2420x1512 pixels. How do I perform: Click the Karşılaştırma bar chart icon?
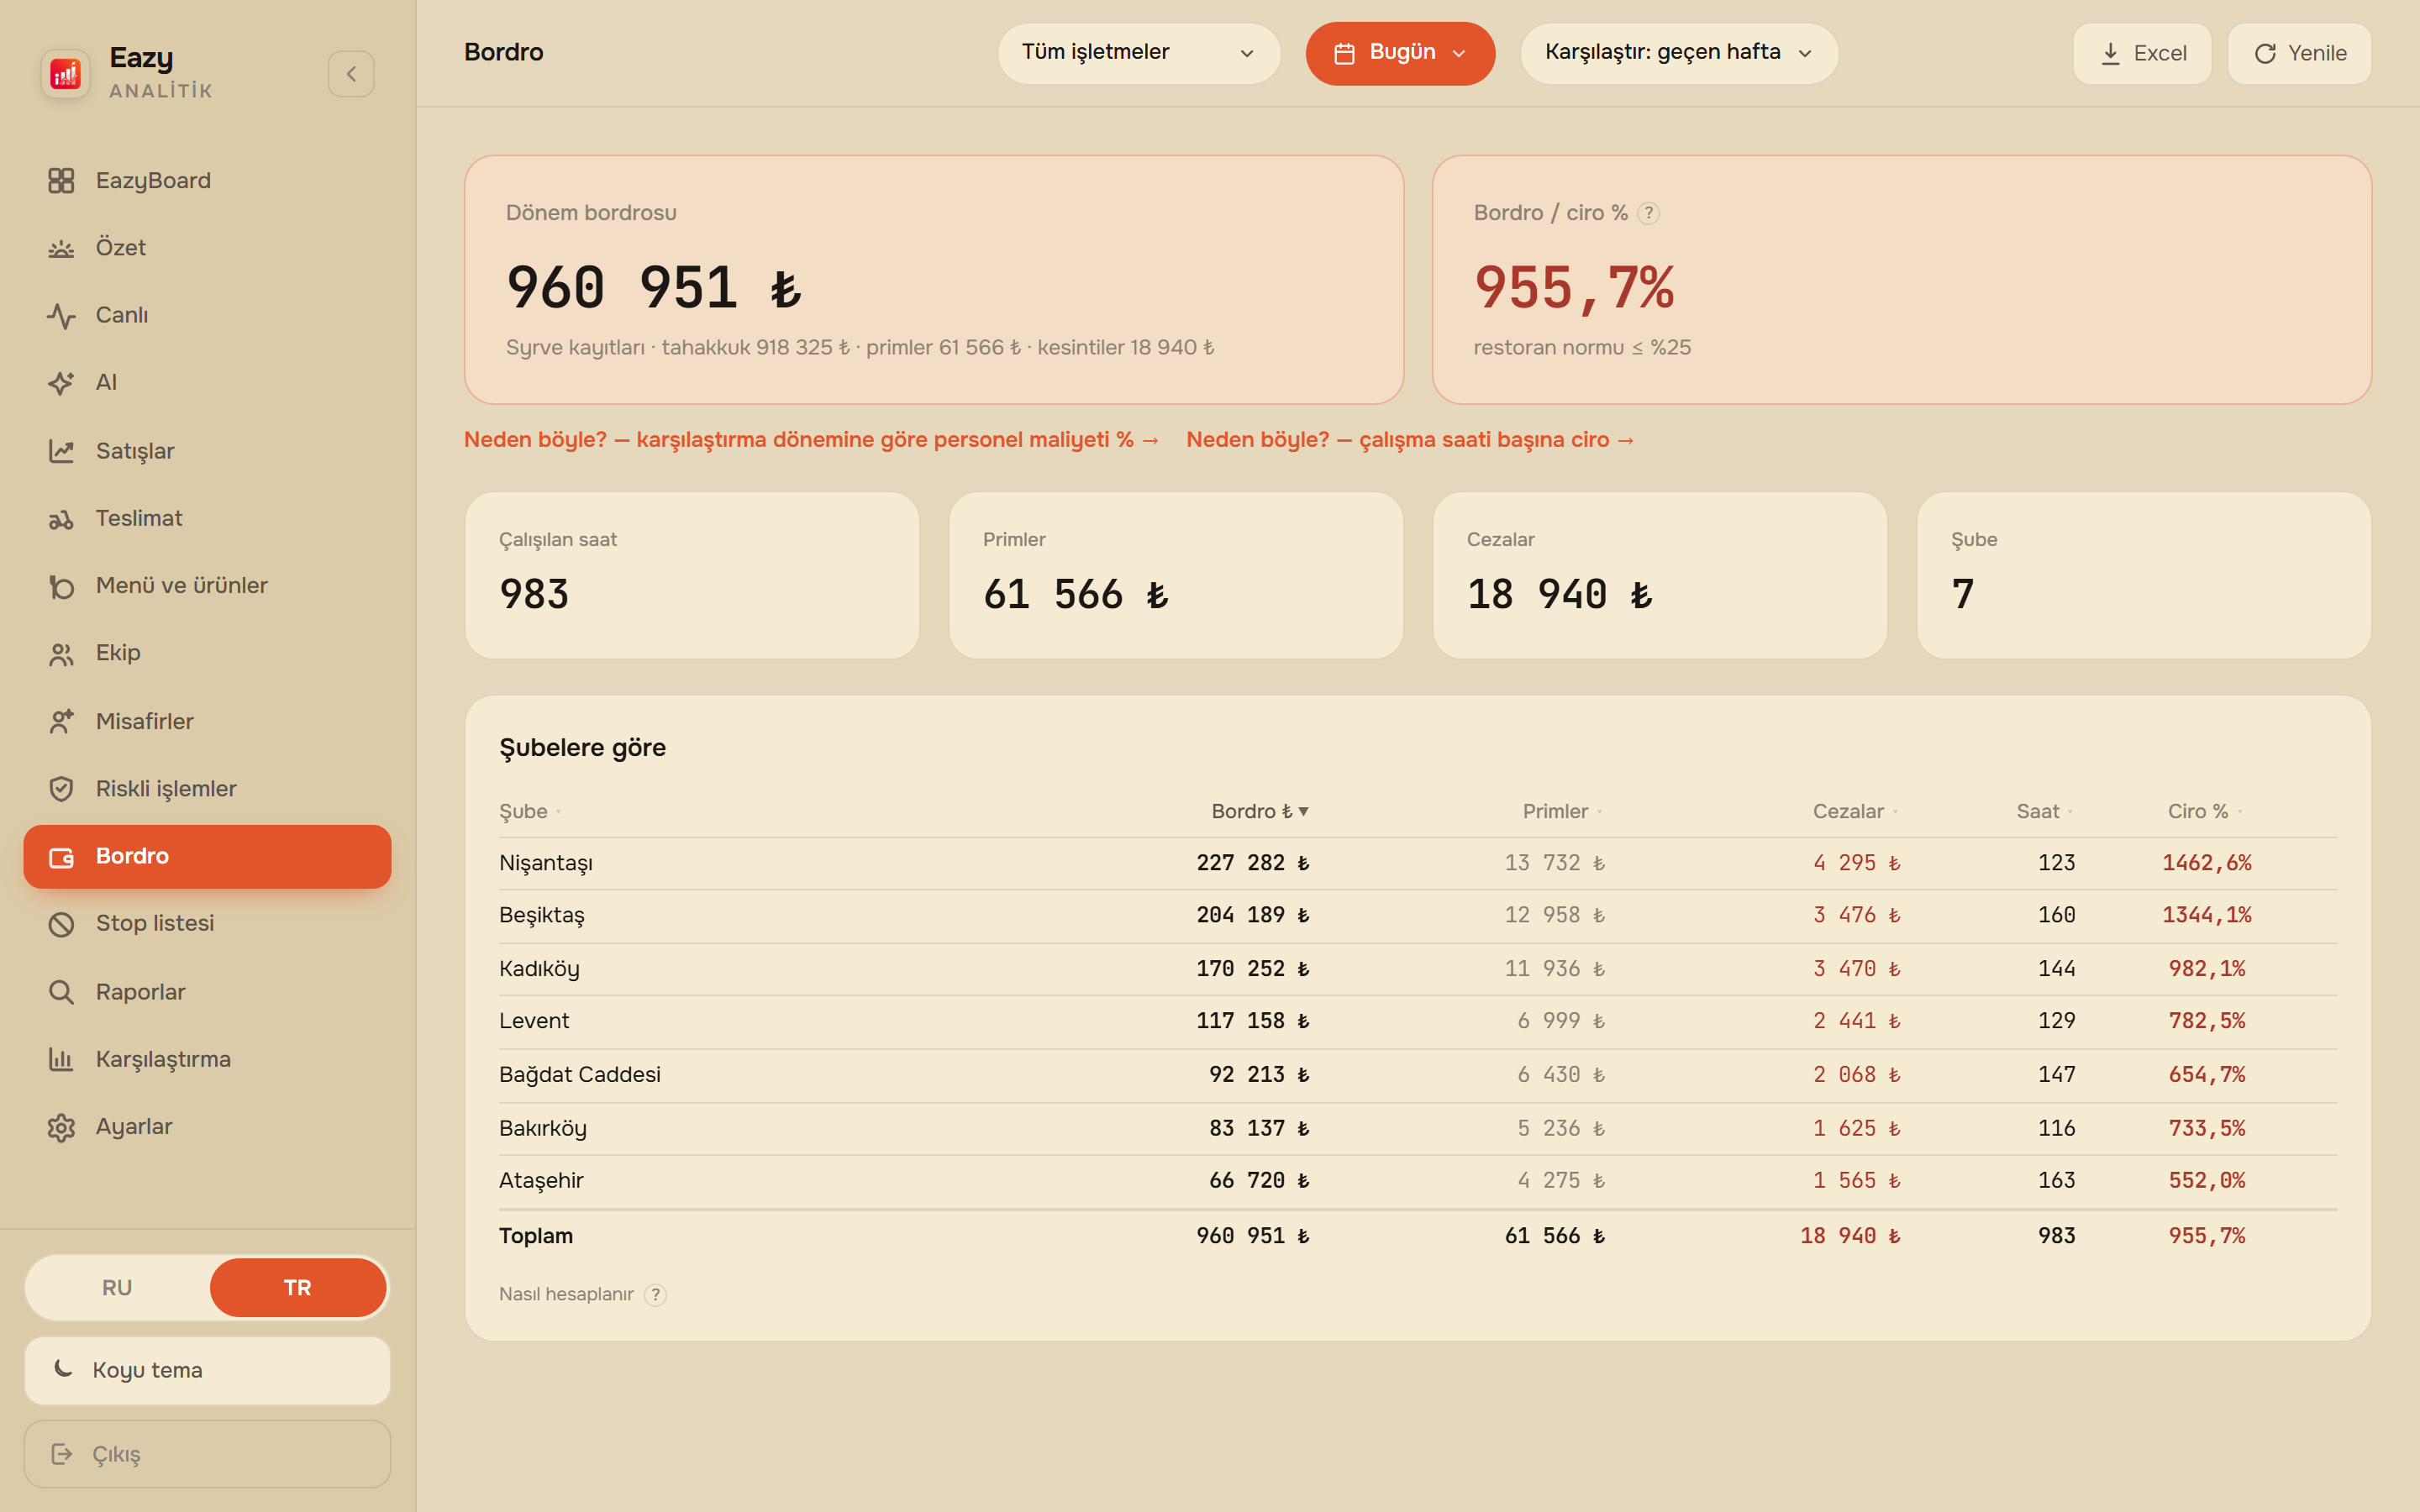click(x=61, y=1059)
